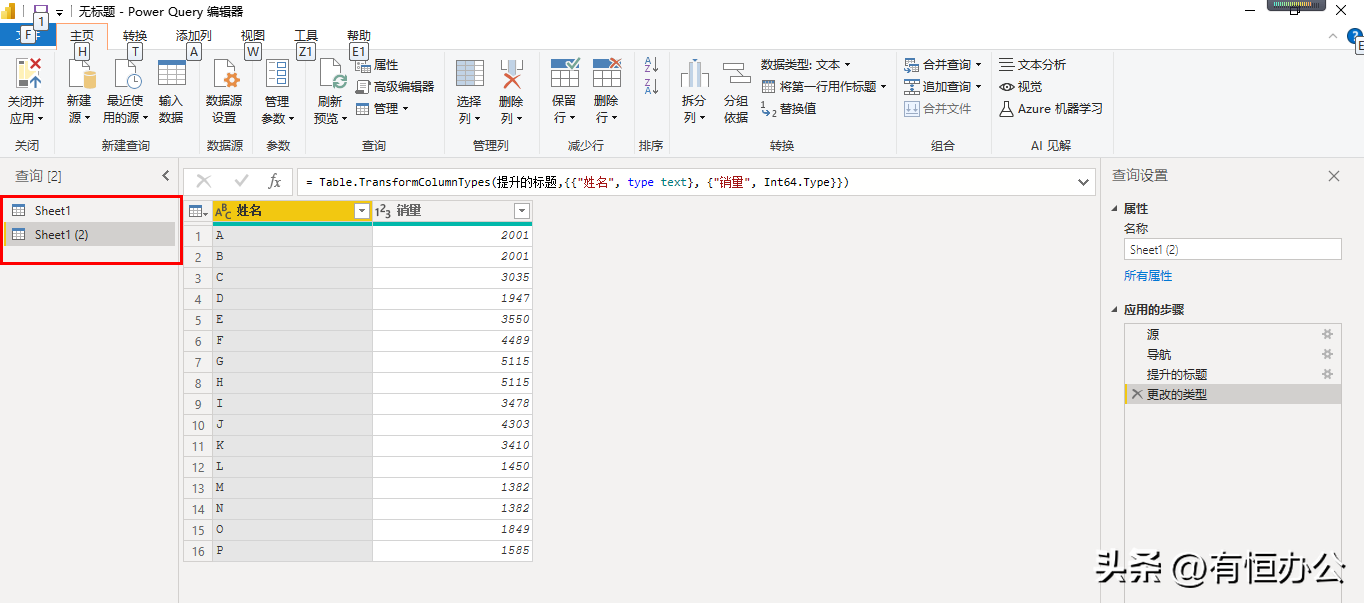
Task: Click cell with value 1585
Action: tap(452, 551)
